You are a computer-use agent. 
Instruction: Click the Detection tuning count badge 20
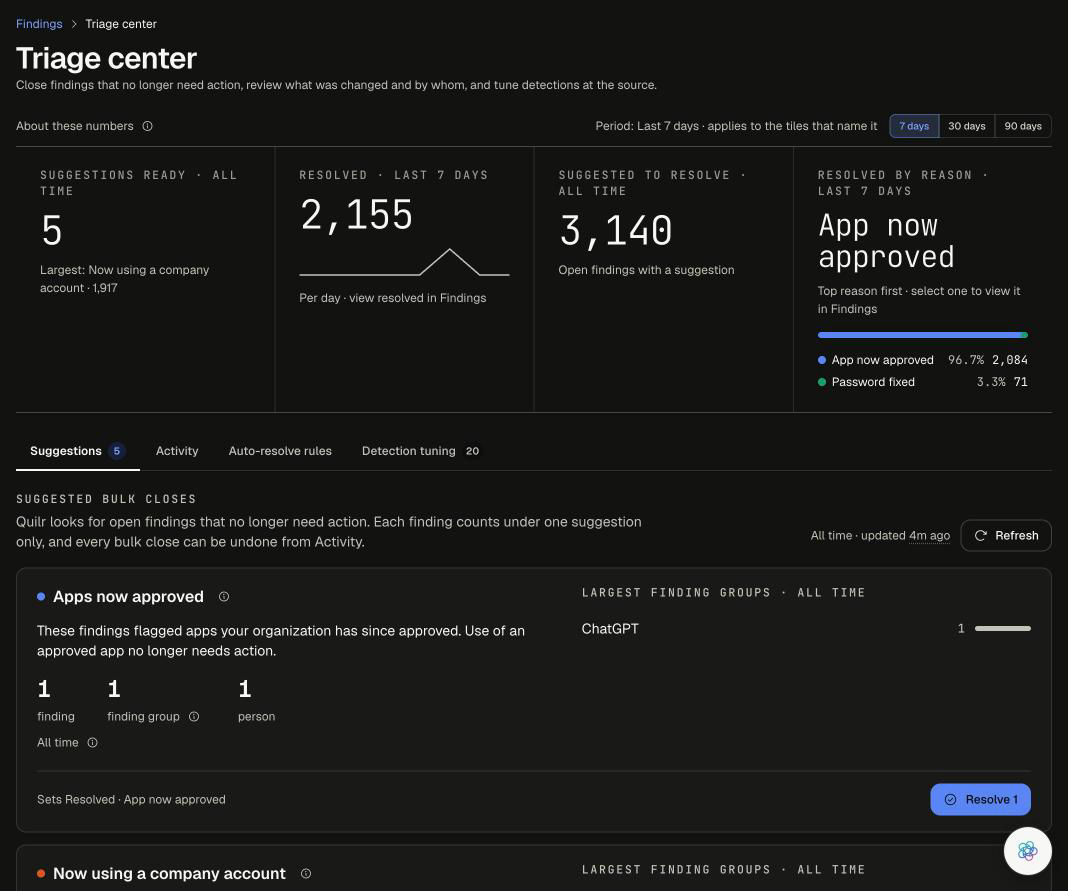pyautogui.click(x=473, y=451)
